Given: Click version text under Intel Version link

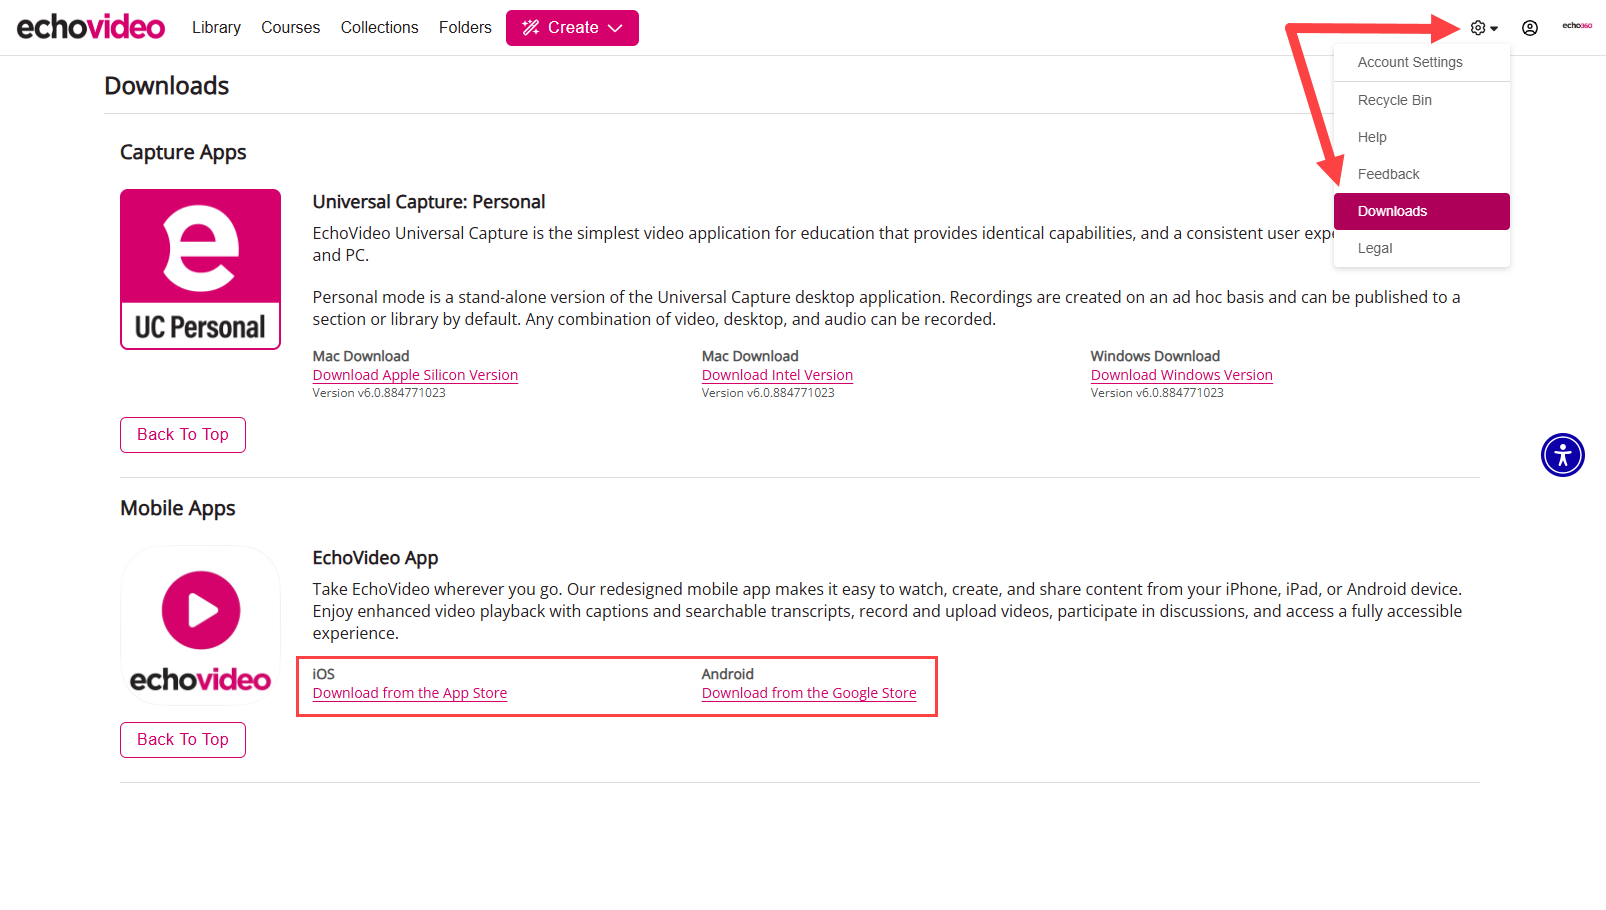Looking at the screenshot, I should [x=768, y=393].
